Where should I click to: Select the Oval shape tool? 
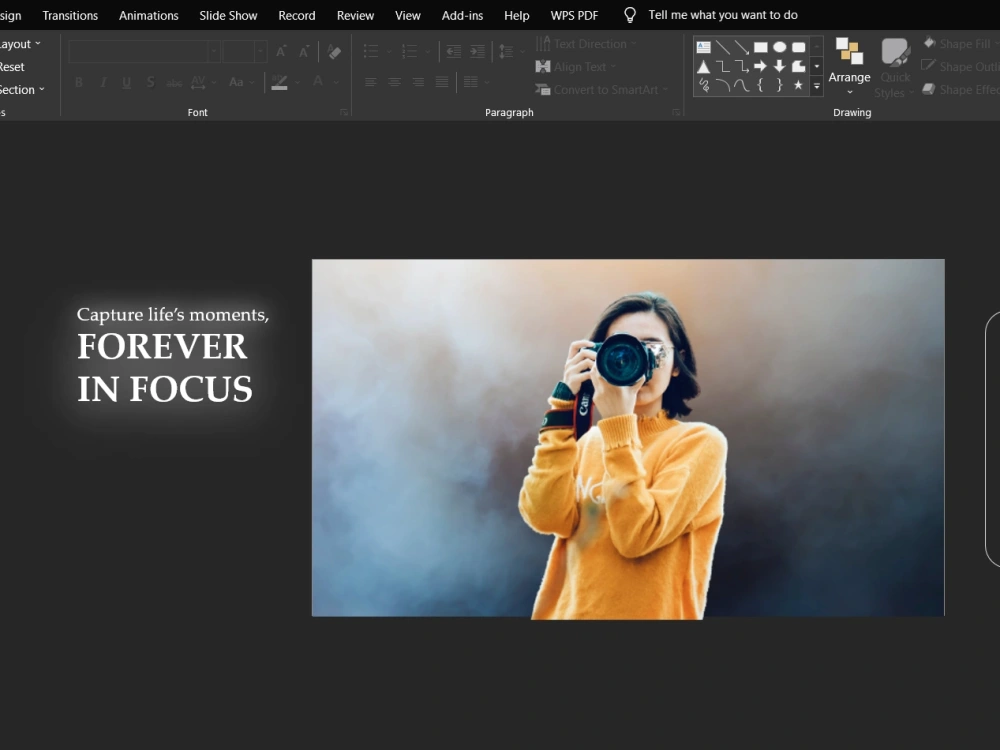pyautogui.click(x=780, y=46)
